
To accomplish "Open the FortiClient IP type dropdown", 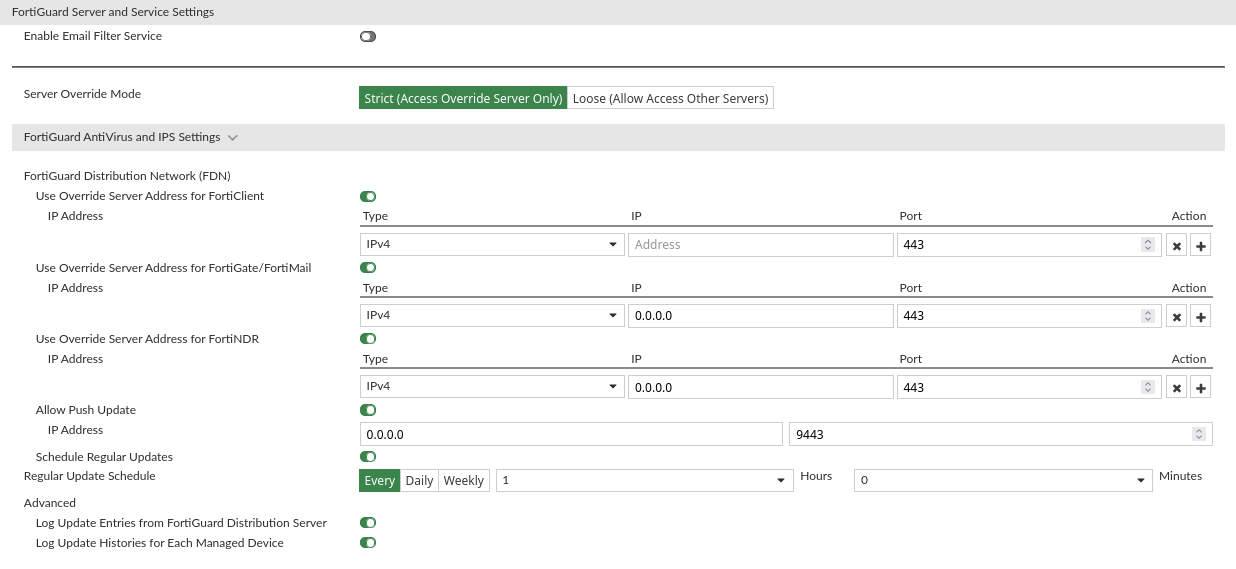I will 491,245.
